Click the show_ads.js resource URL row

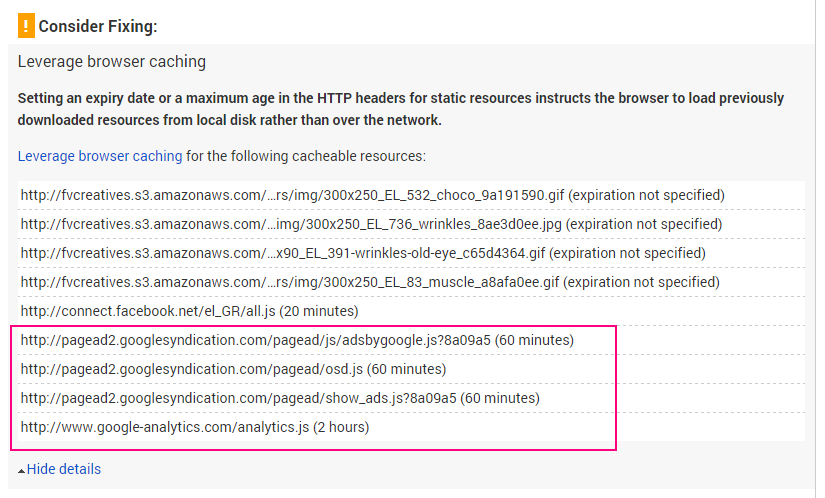click(411, 398)
